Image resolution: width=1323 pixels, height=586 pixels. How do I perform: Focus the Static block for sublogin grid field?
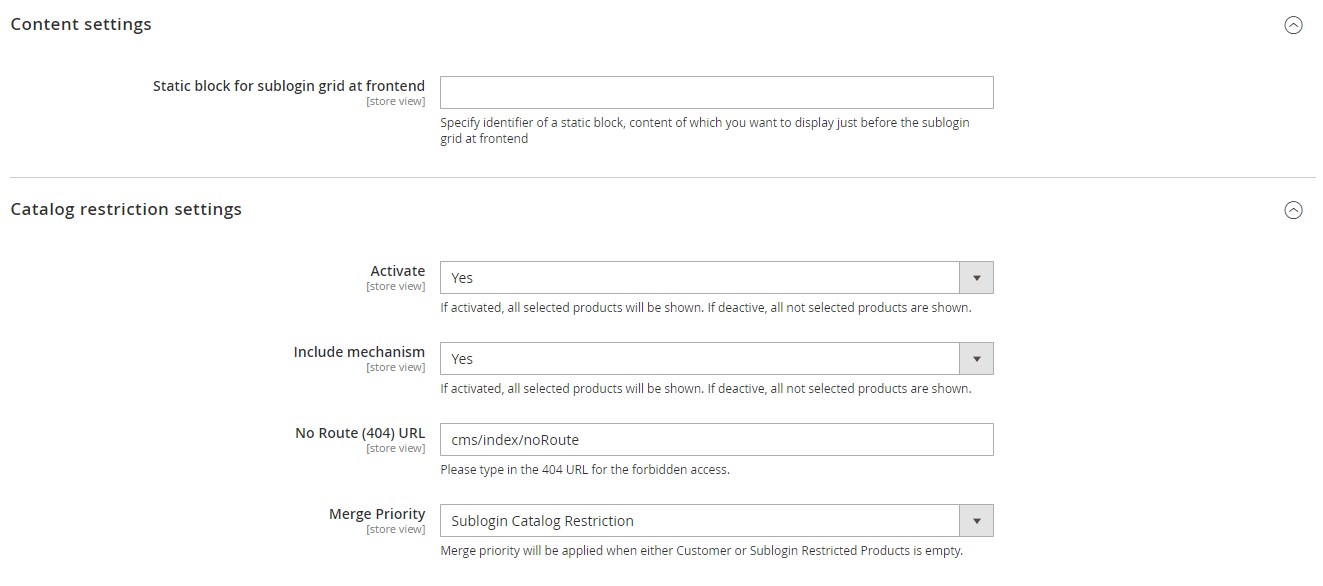pyautogui.click(x=717, y=92)
